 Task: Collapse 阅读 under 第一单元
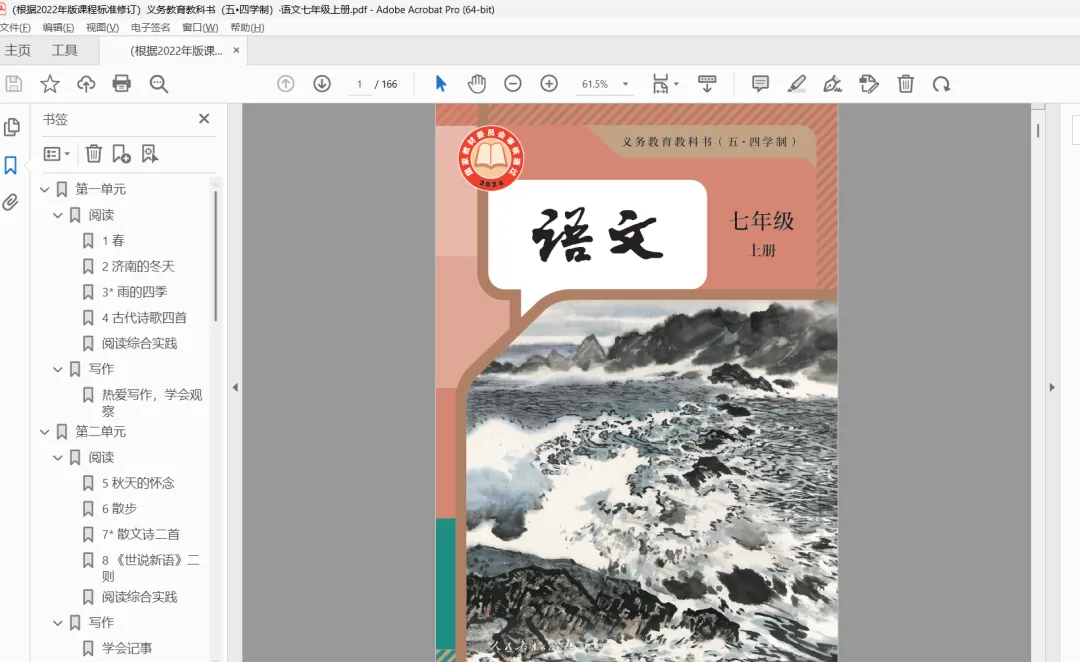pos(58,215)
